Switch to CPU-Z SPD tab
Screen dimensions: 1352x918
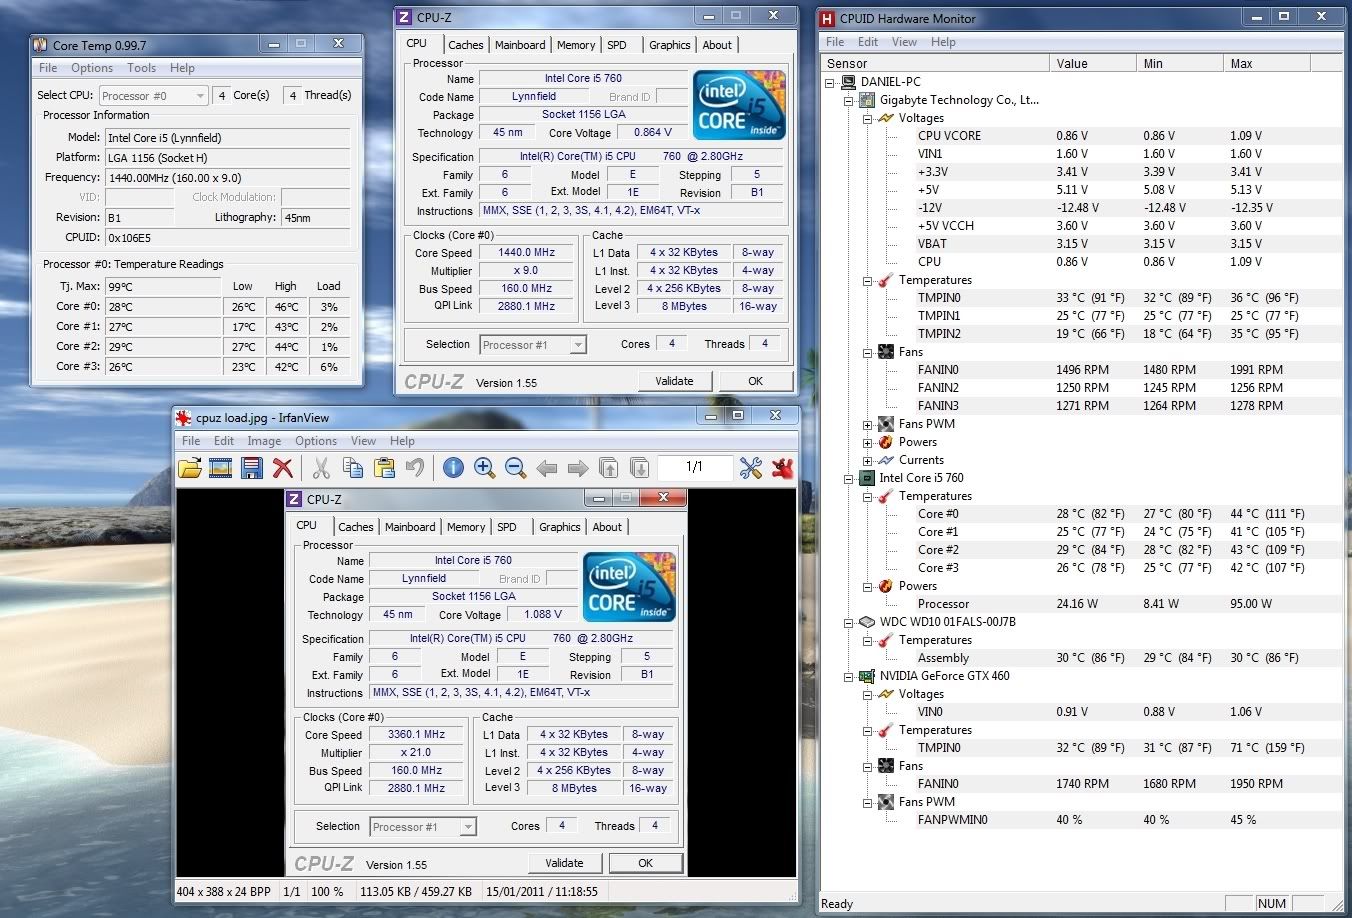[617, 45]
